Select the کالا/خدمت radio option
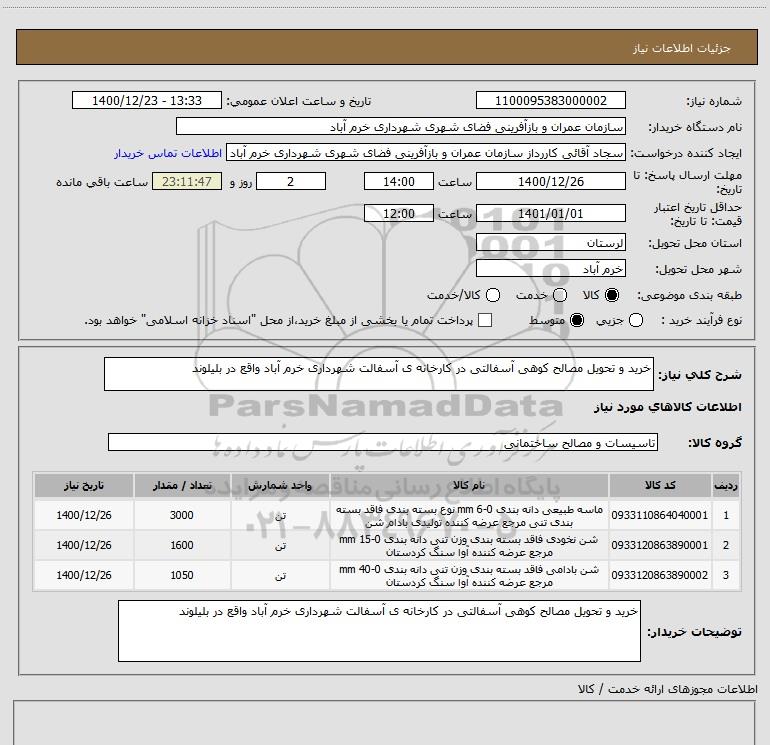 coord(493,295)
